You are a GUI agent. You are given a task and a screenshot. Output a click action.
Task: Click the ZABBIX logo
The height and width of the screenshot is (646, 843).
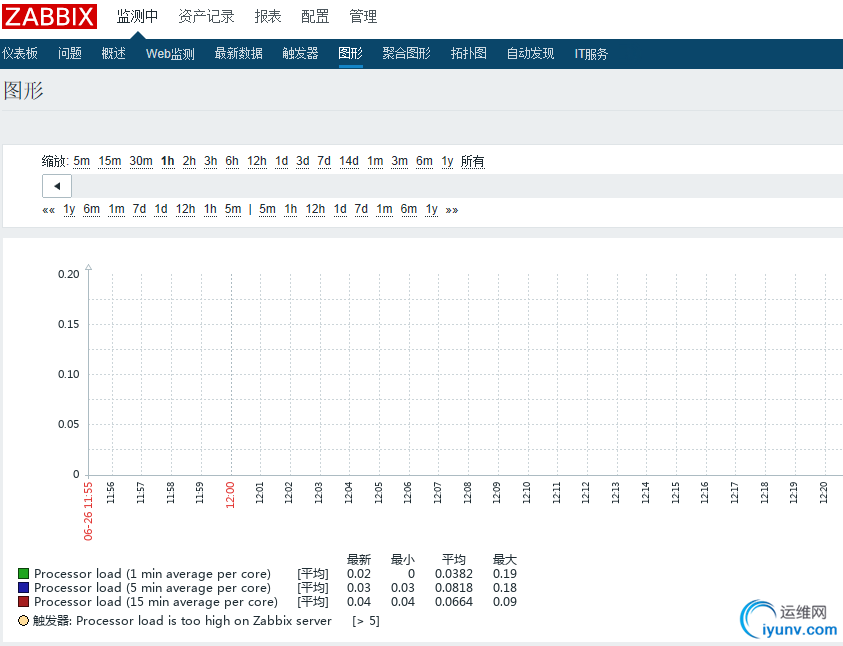click(49, 17)
